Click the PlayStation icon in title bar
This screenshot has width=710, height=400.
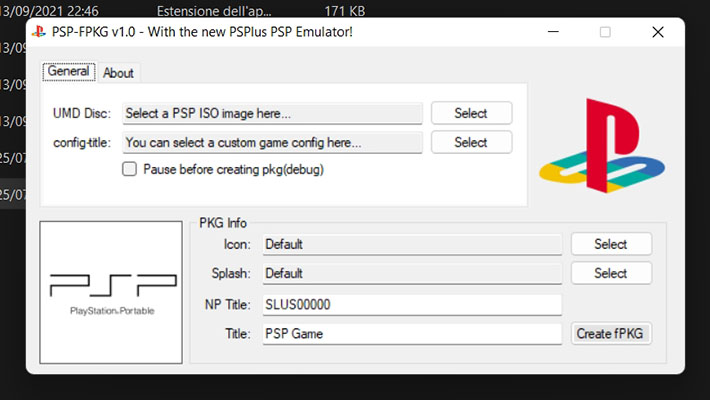(x=38, y=32)
